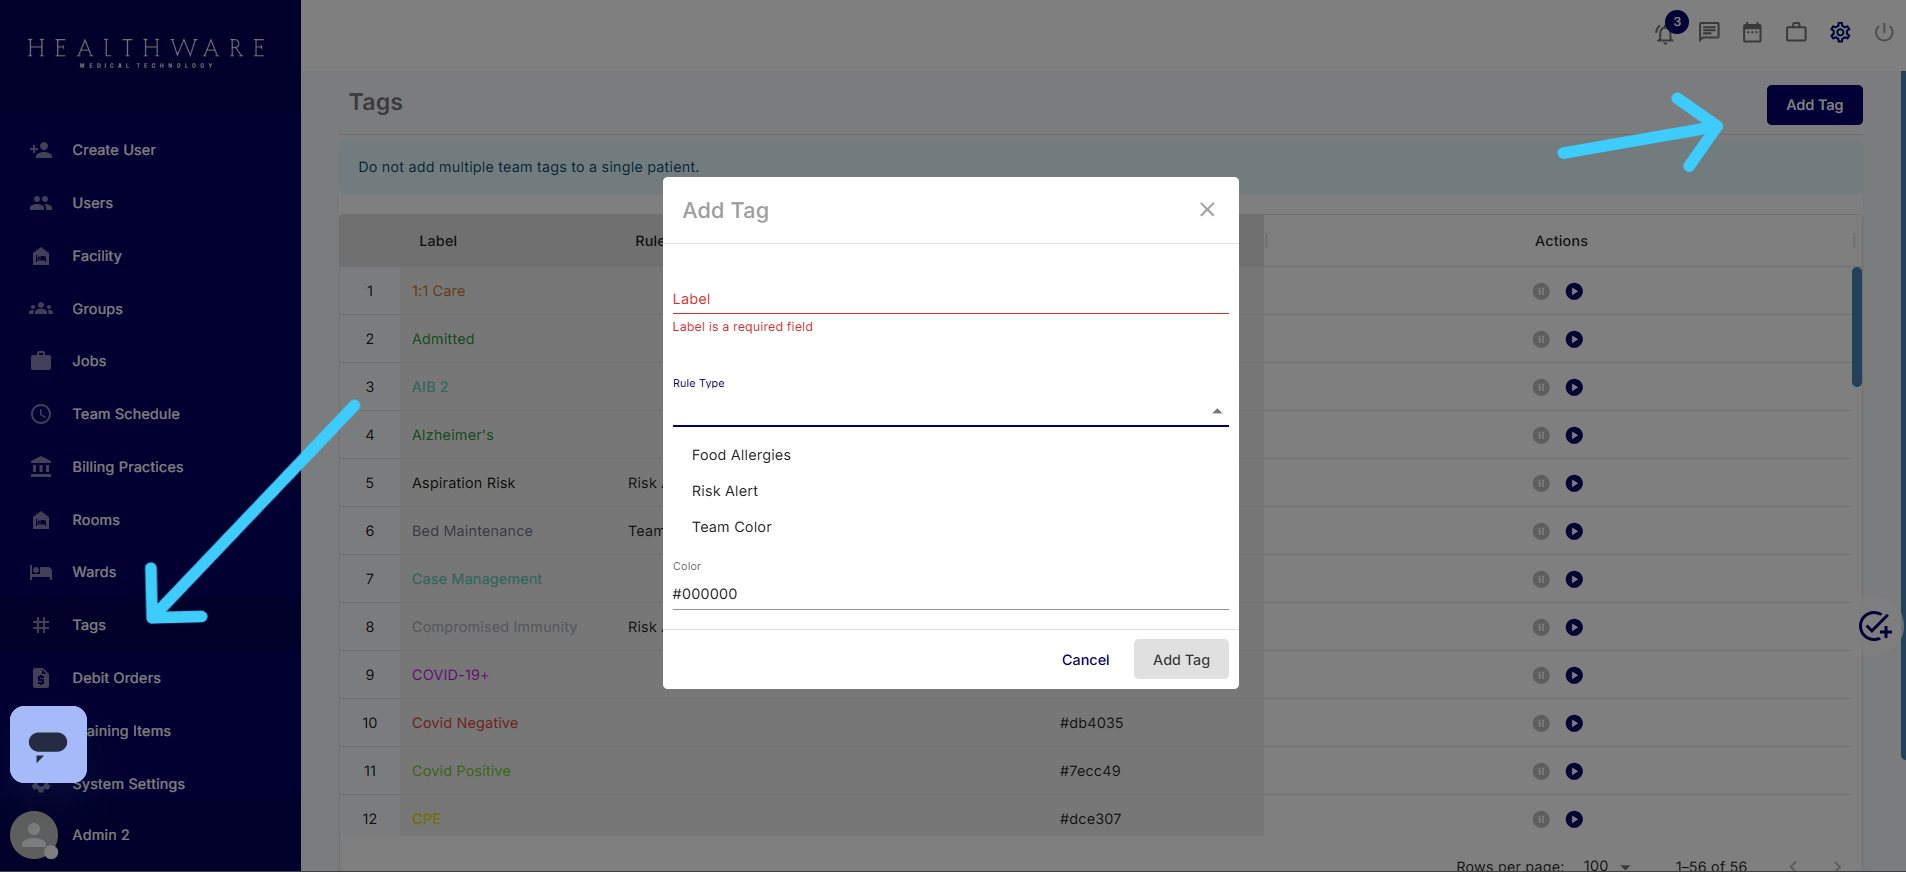
Task: Open the chatbot widget icon
Action: [48, 744]
